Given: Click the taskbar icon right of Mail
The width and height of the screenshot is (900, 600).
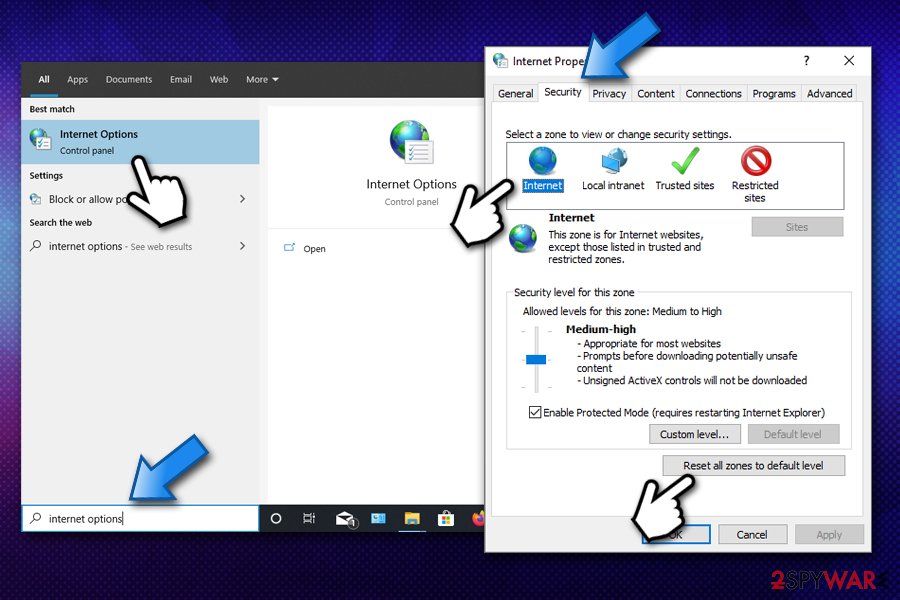Looking at the screenshot, I should pos(378,519).
